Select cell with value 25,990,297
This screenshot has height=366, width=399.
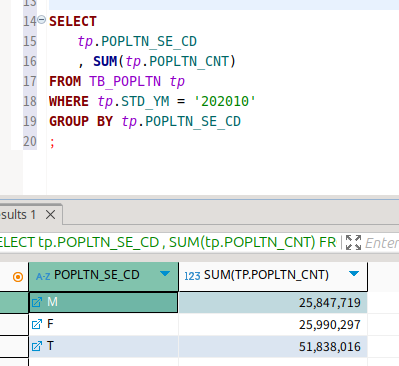pyautogui.click(x=273, y=324)
